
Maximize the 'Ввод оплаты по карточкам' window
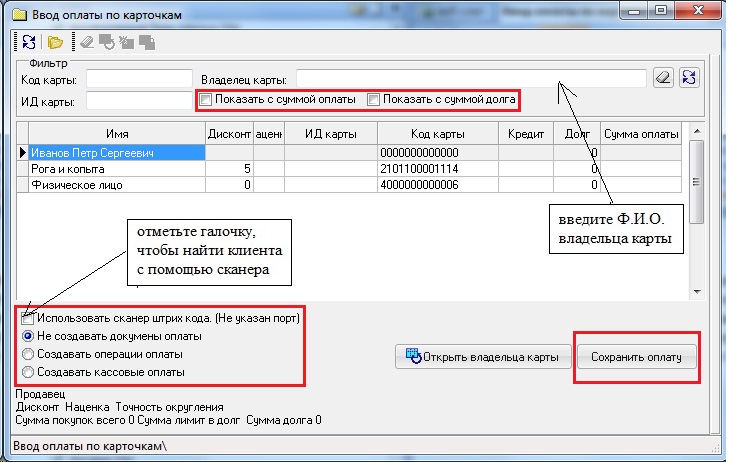662,11
